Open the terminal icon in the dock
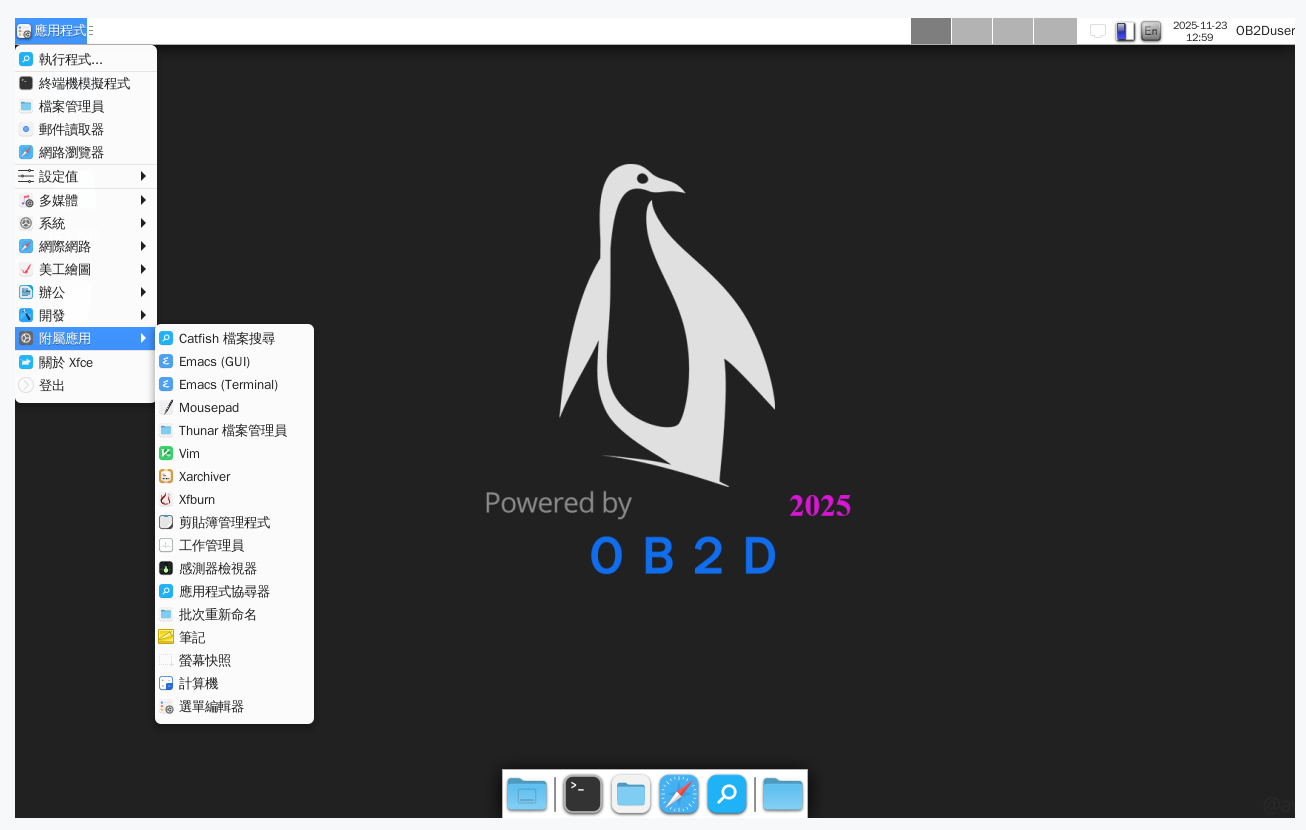1306x830 pixels. click(583, 794)
